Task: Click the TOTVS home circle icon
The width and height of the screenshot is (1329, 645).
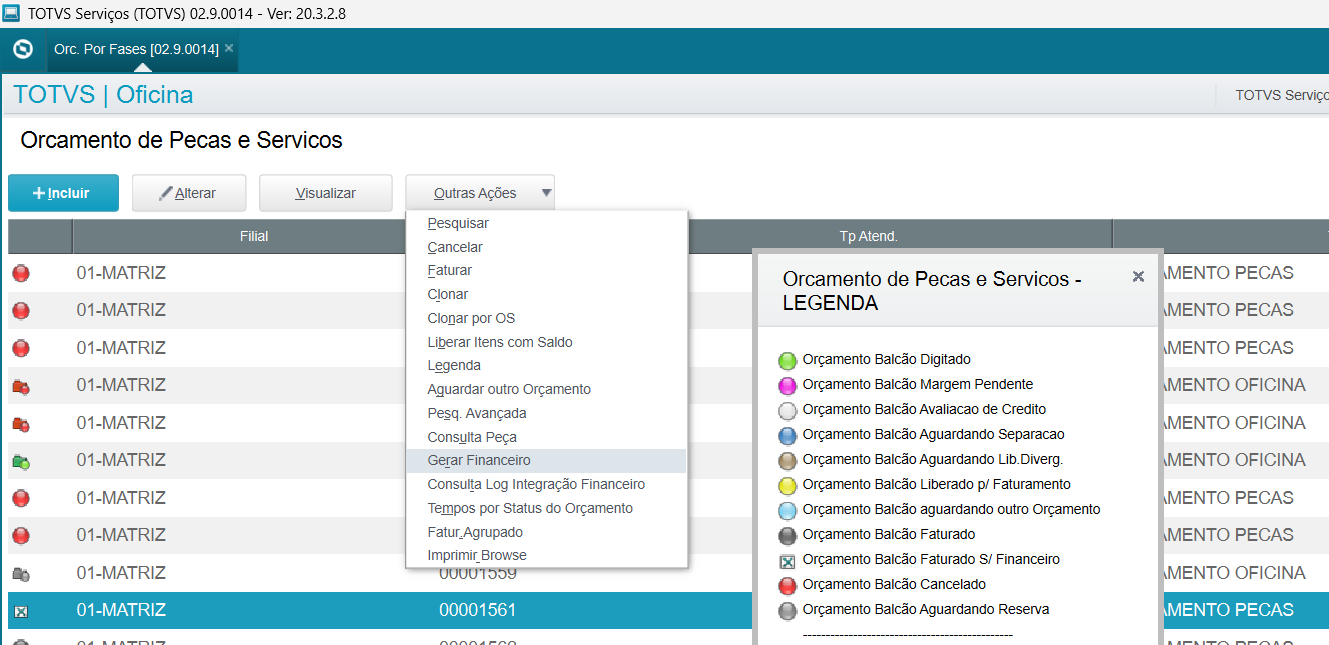Action: point(22,49)
